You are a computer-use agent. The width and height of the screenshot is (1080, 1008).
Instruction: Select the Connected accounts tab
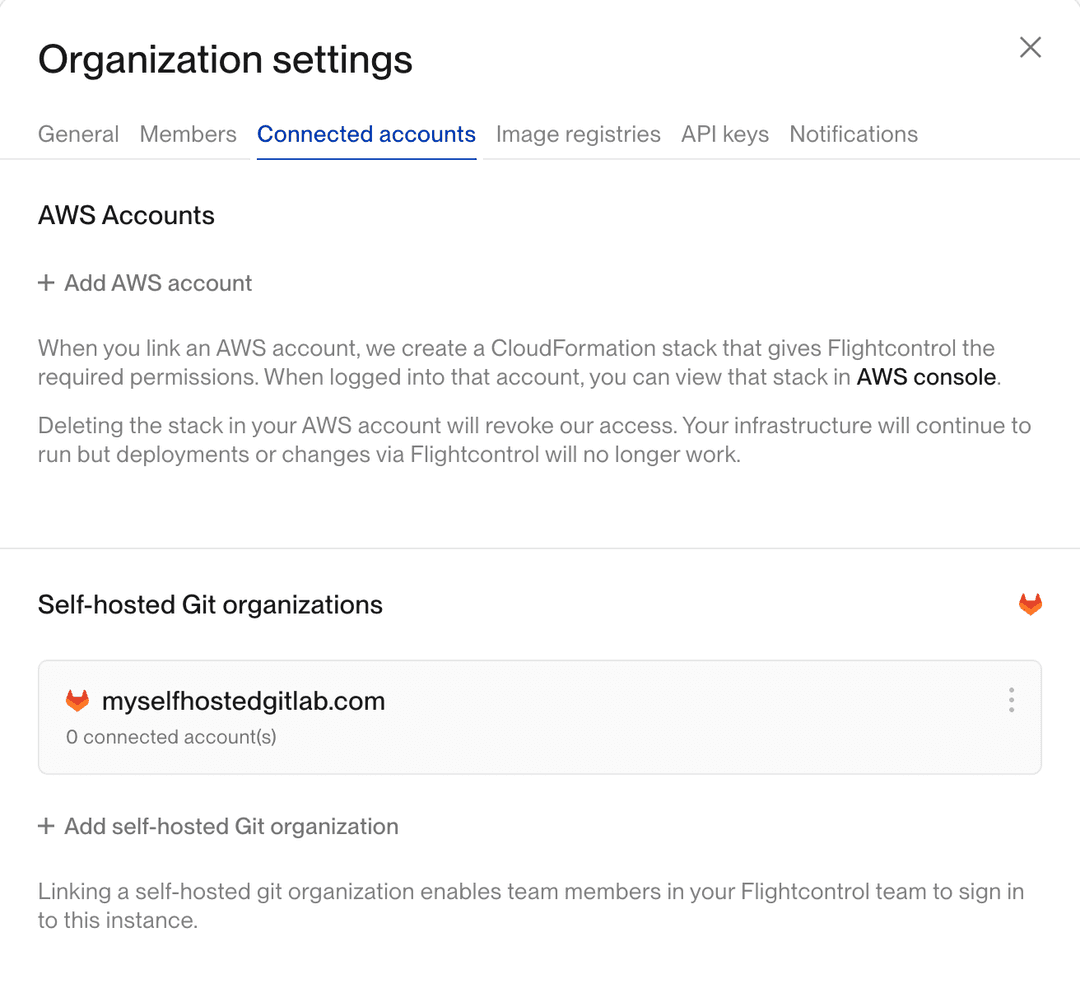coord(366,134)
